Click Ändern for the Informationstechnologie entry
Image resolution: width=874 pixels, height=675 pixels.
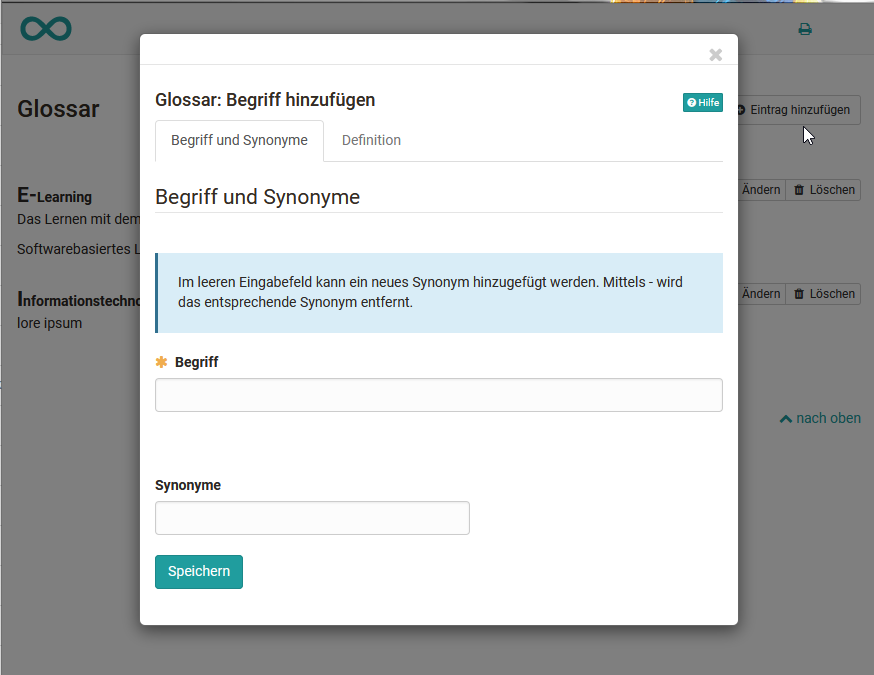click(x=760, y=294)
